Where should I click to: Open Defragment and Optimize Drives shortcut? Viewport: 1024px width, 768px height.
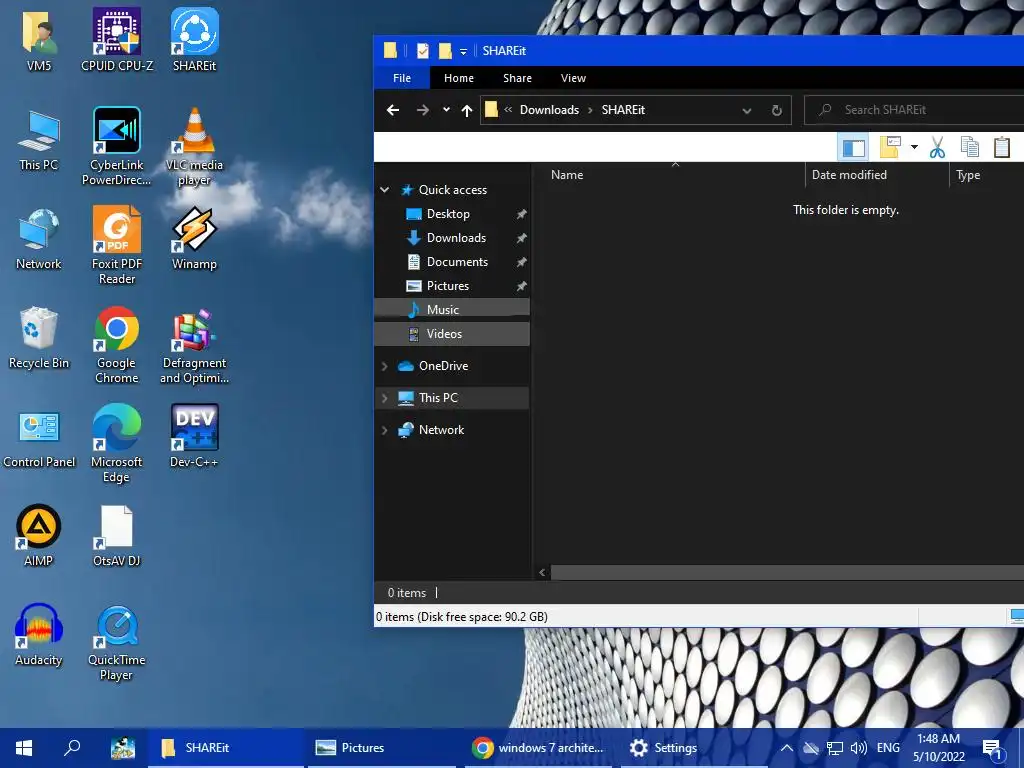(x=195, y=345)
